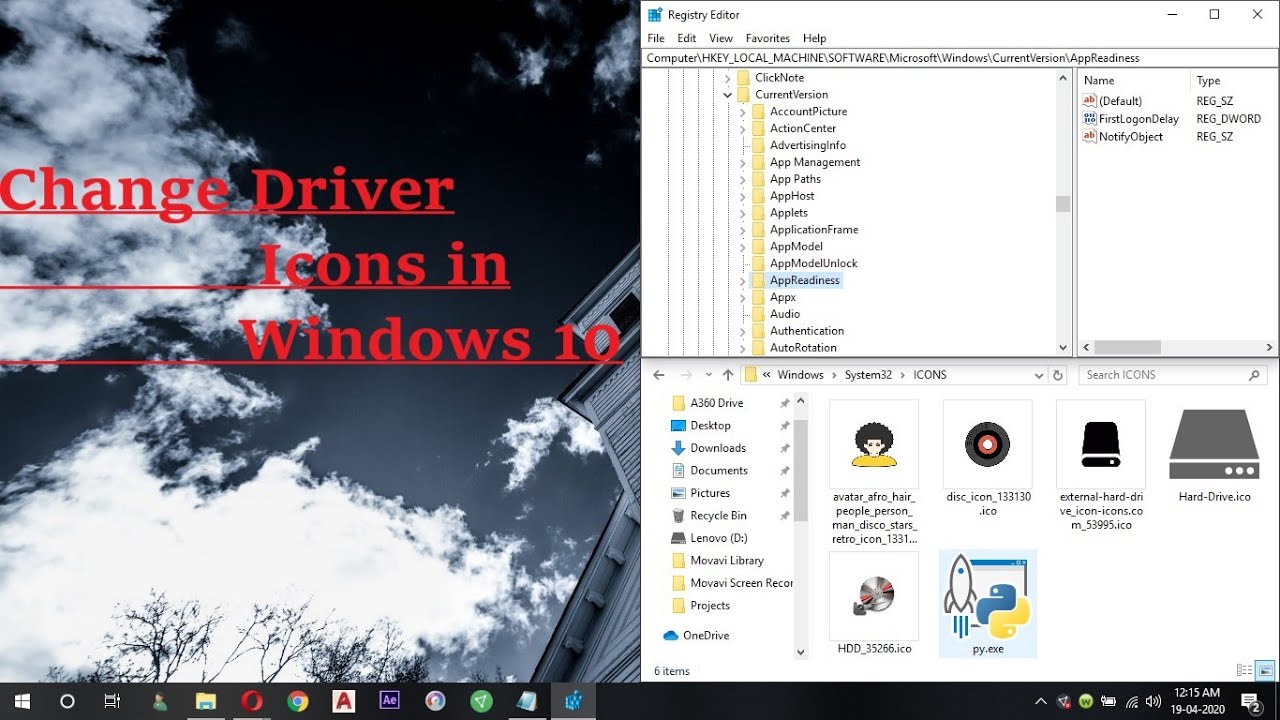Open the Help menu in Registry Editor
Image resolution: width=1280 pixels, height=720 pixels.
tap(814, 38)
